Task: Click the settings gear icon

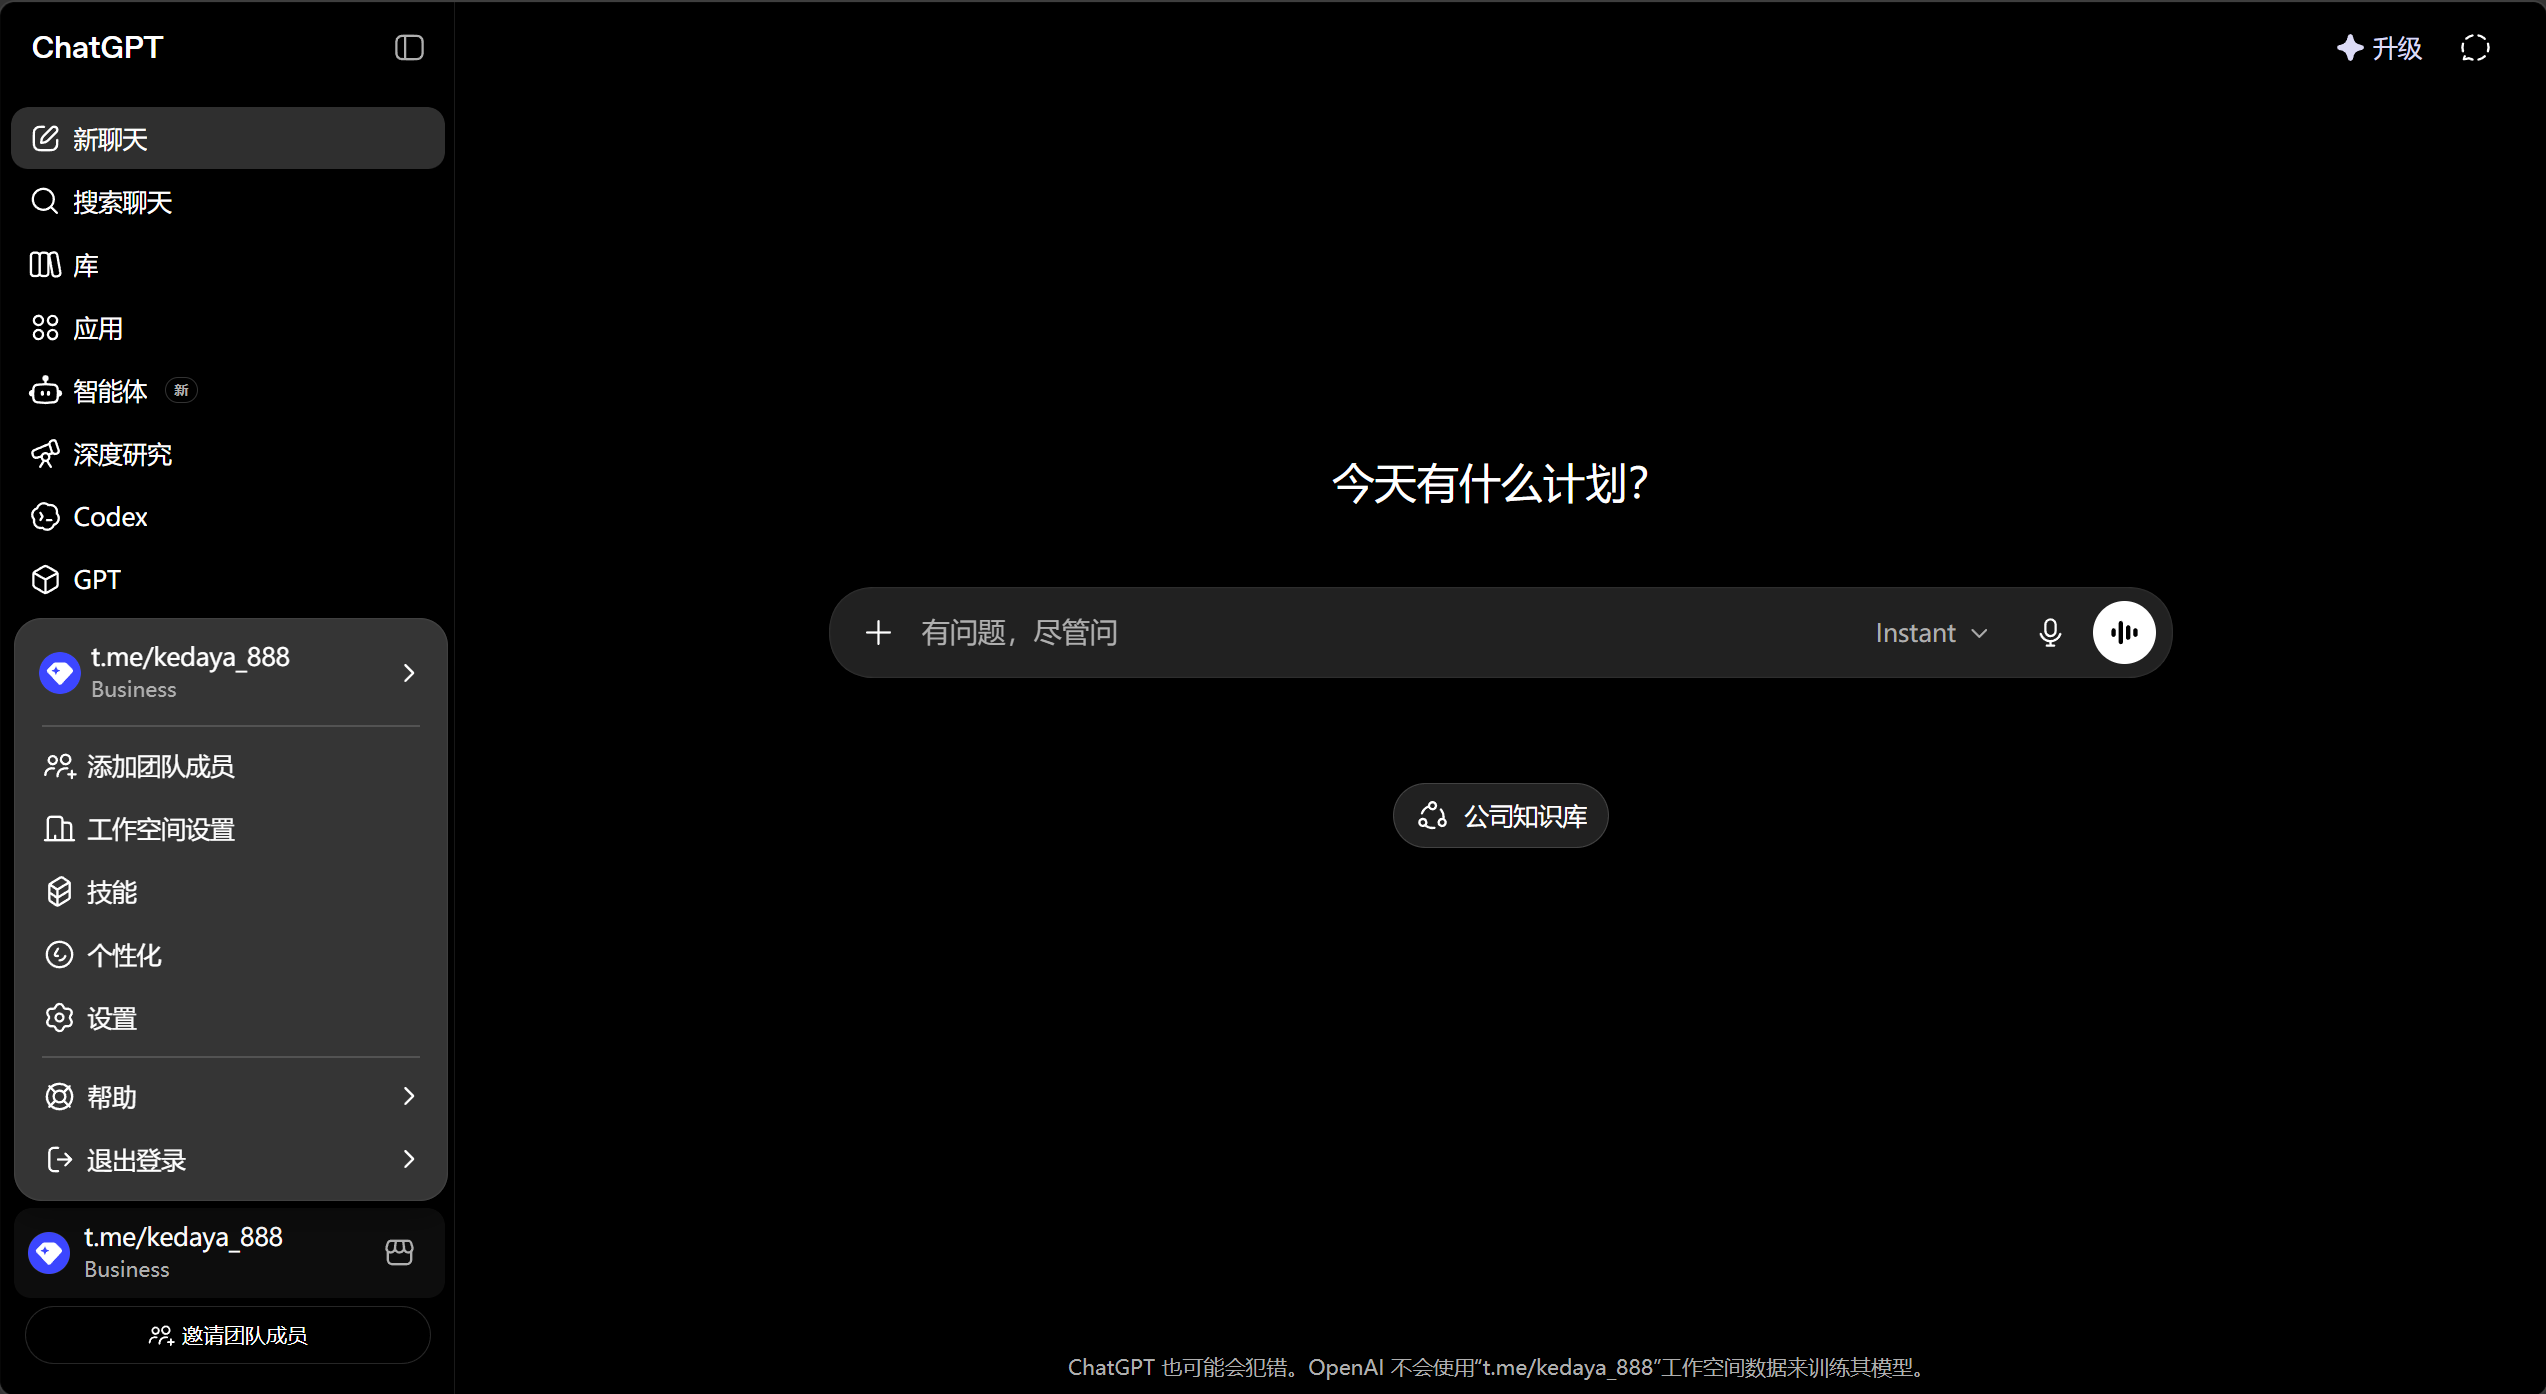Action: click(x=59, y=1018)
